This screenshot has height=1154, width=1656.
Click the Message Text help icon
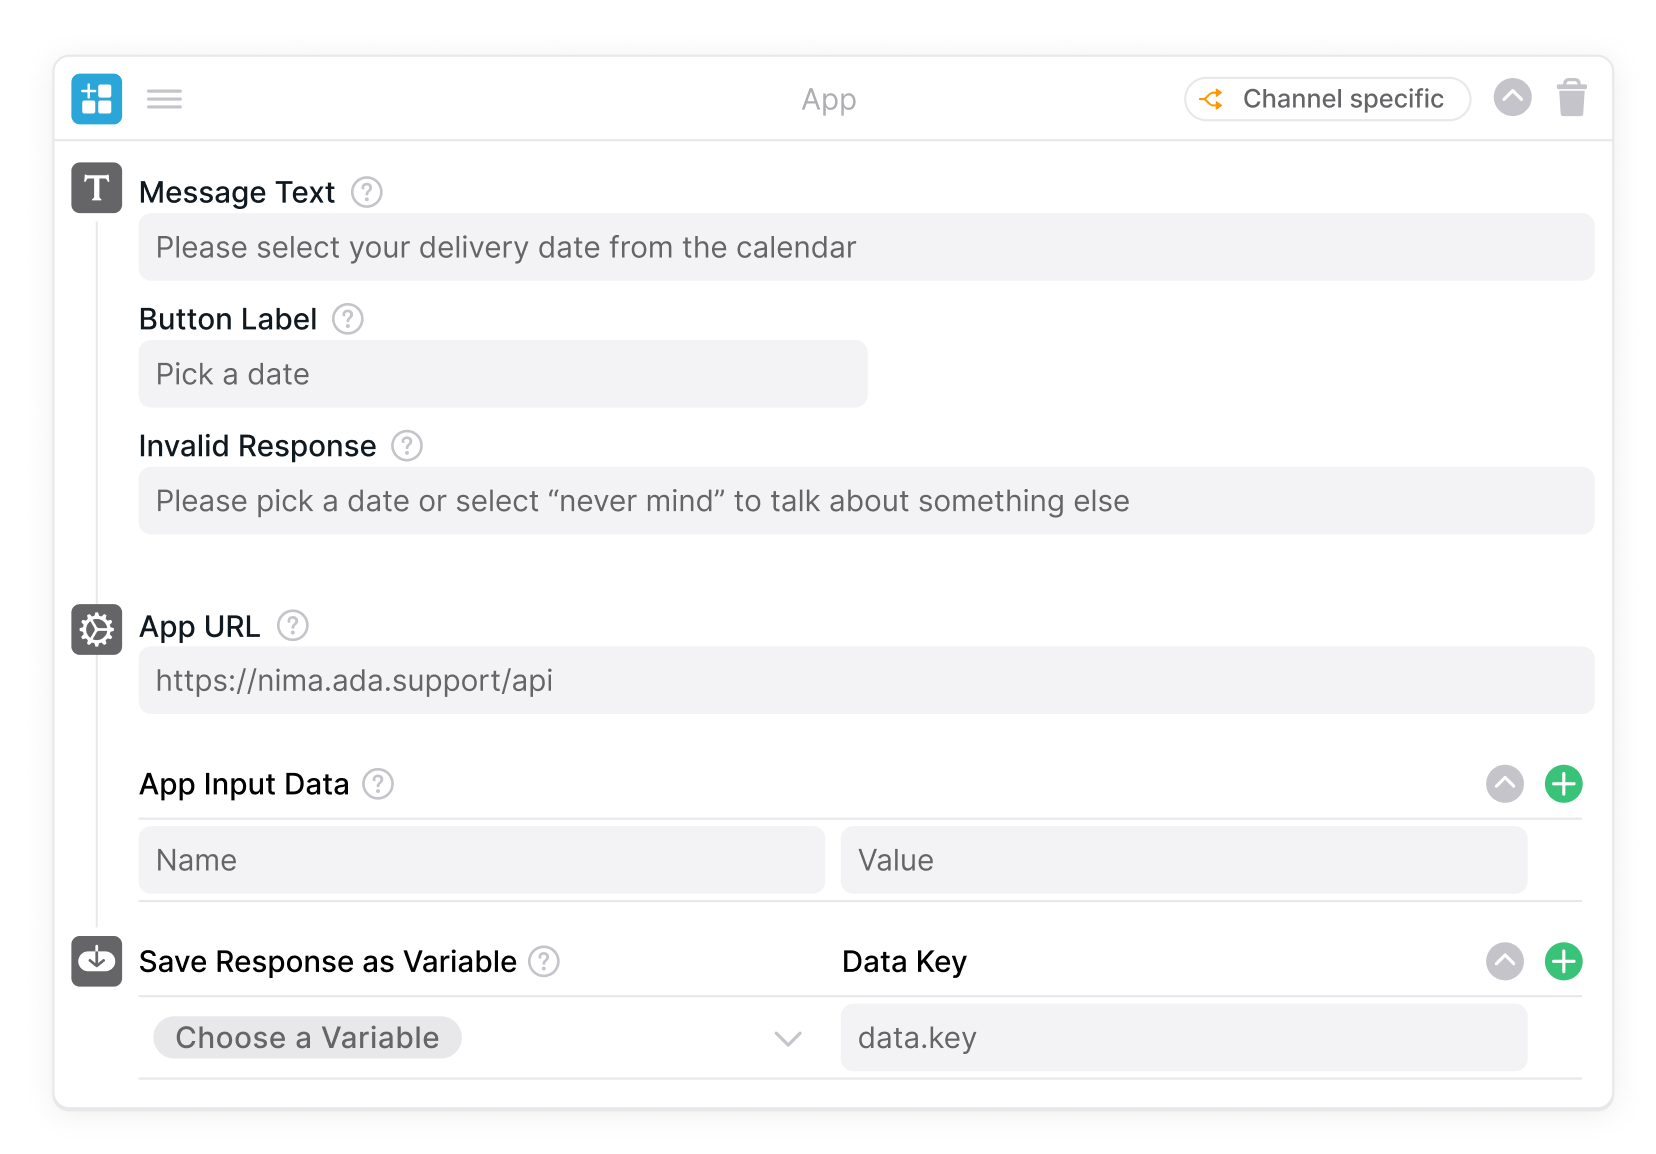point(367,192)
